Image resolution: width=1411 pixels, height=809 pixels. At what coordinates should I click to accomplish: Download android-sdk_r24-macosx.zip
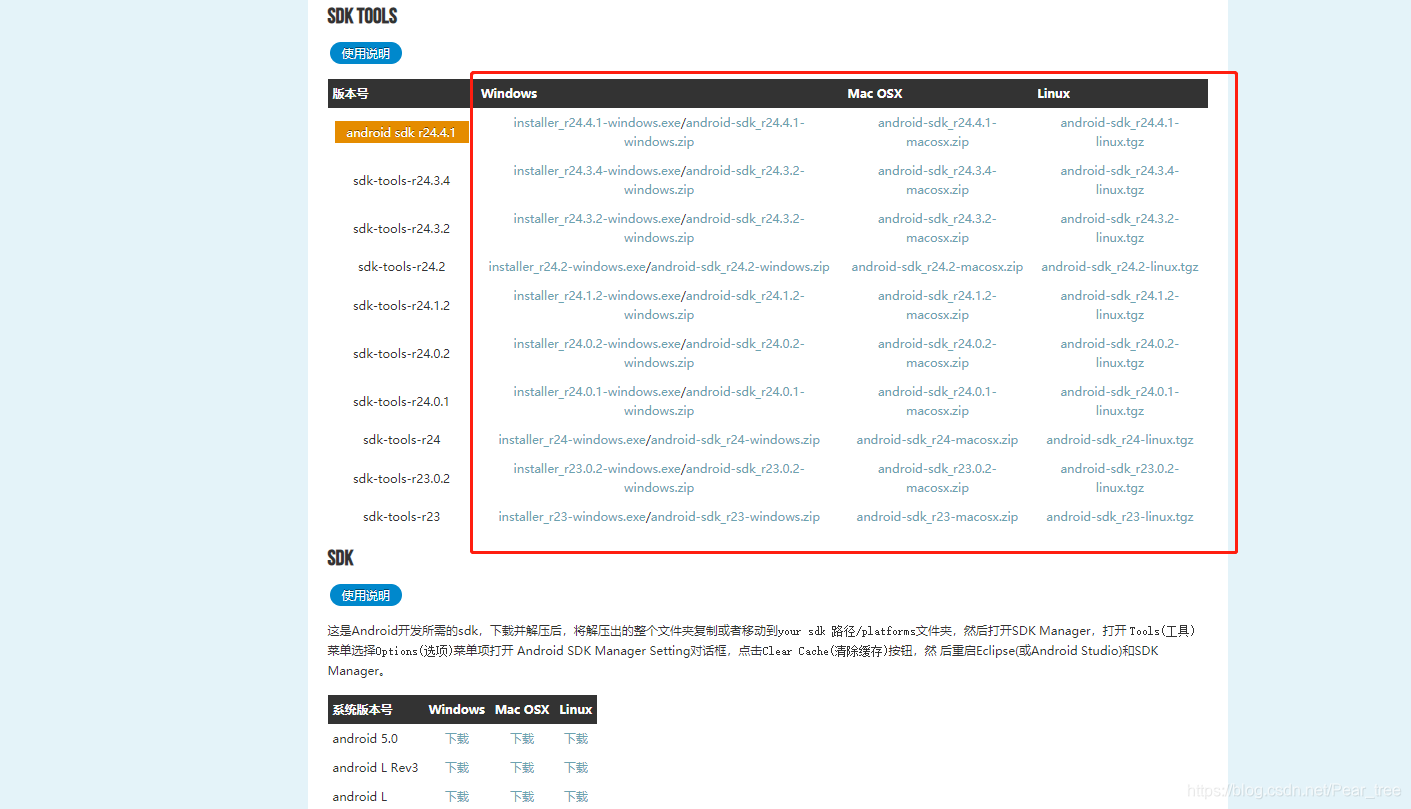(x=938, y=439)
